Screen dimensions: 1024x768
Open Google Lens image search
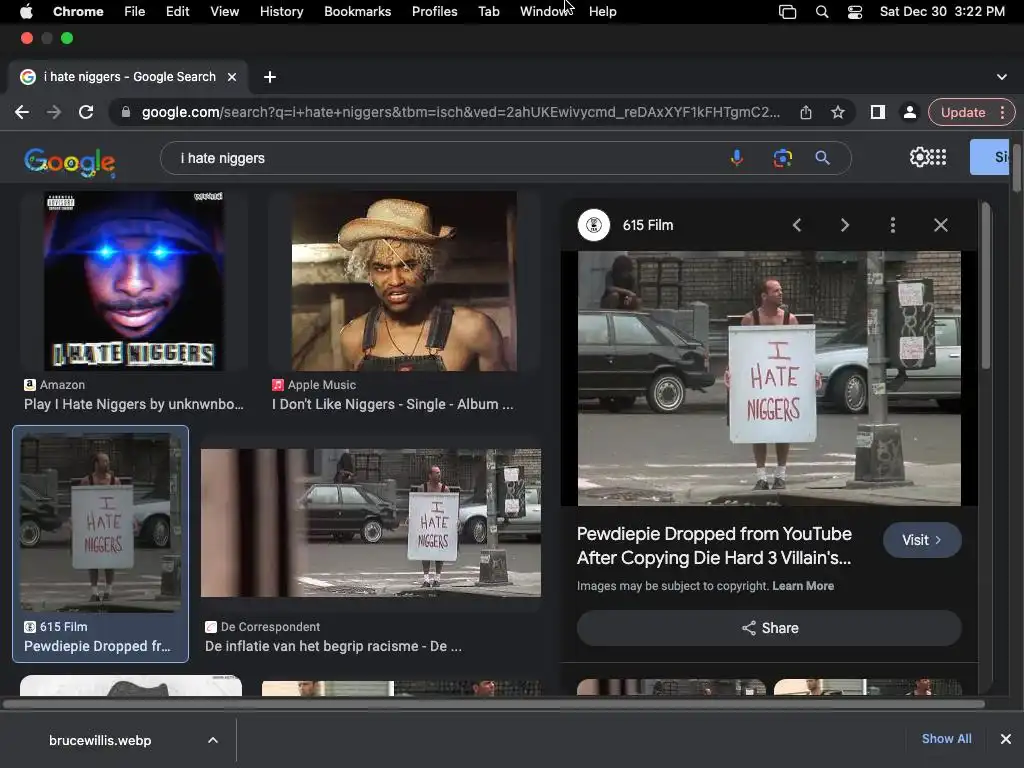tap(782, 158)
